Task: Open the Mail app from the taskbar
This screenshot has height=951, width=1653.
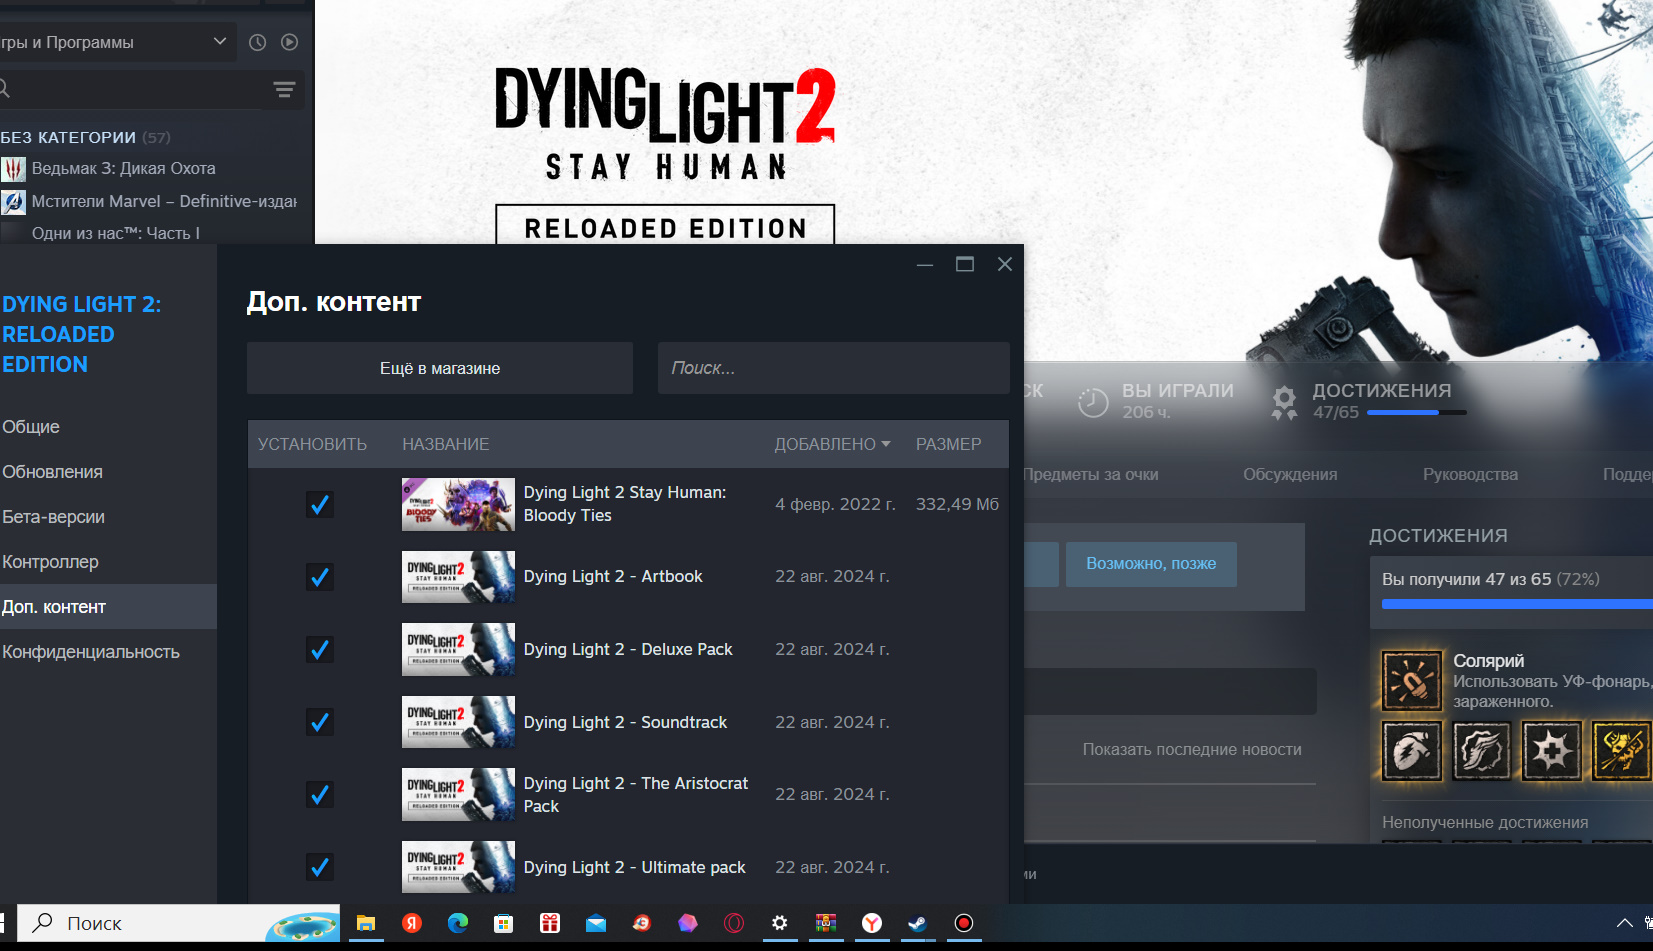Action: pos(596,923)
